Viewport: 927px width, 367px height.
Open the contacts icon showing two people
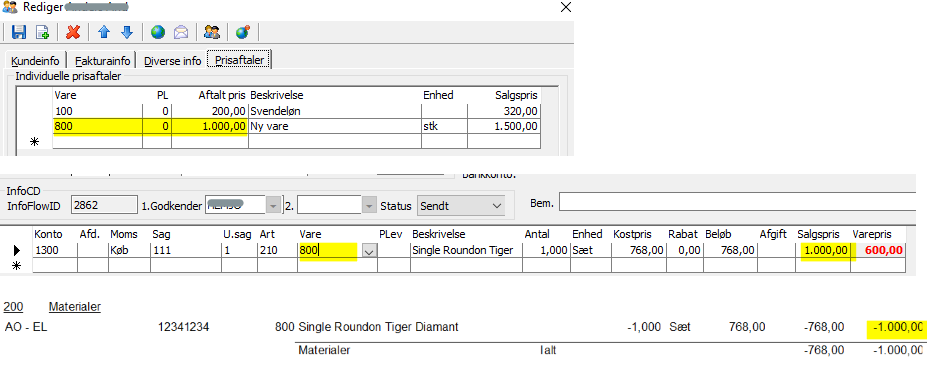[212, 32]
